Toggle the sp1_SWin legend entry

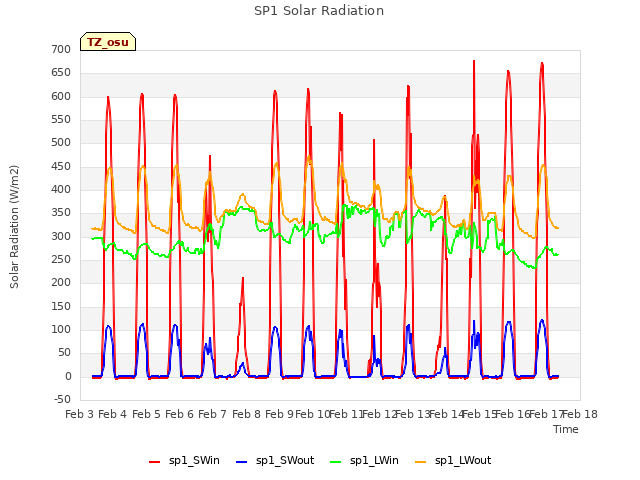184,461
